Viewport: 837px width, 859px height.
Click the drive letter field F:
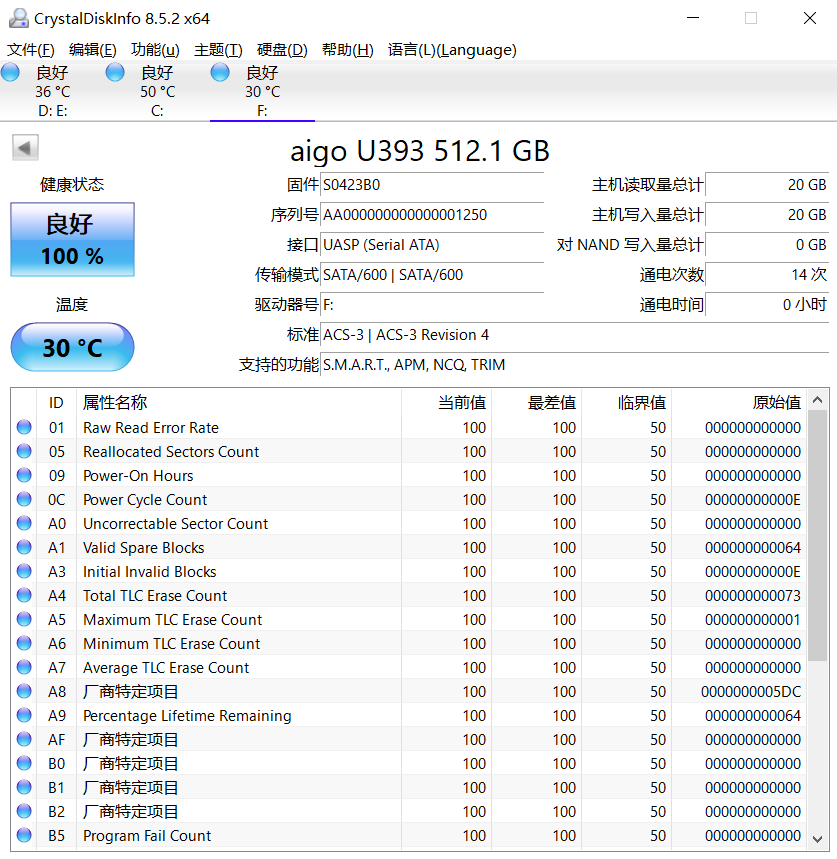click(432, 305)
